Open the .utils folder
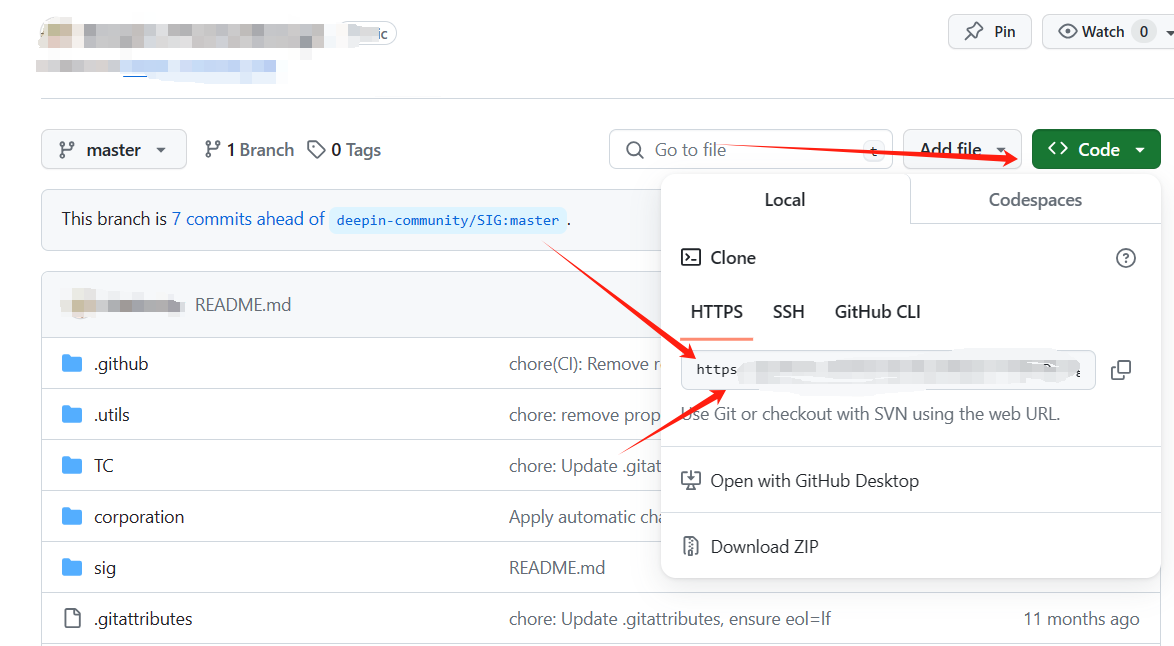This screenshot has height=646, width=1174. pos(112,415)
